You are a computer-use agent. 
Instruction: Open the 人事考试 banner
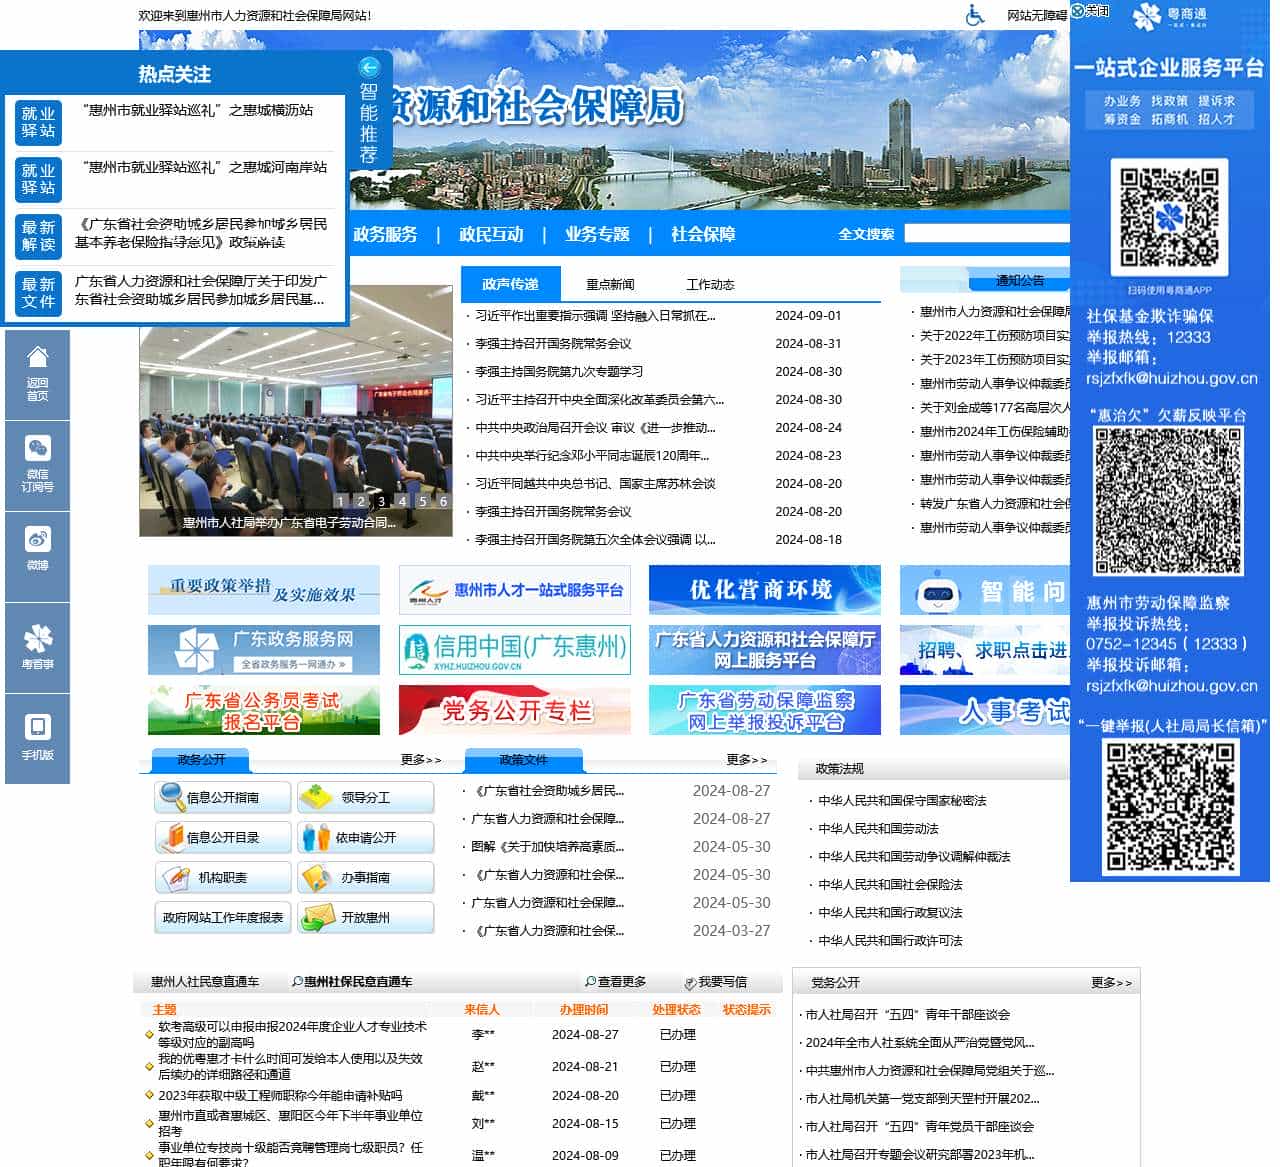click(985, 710)
